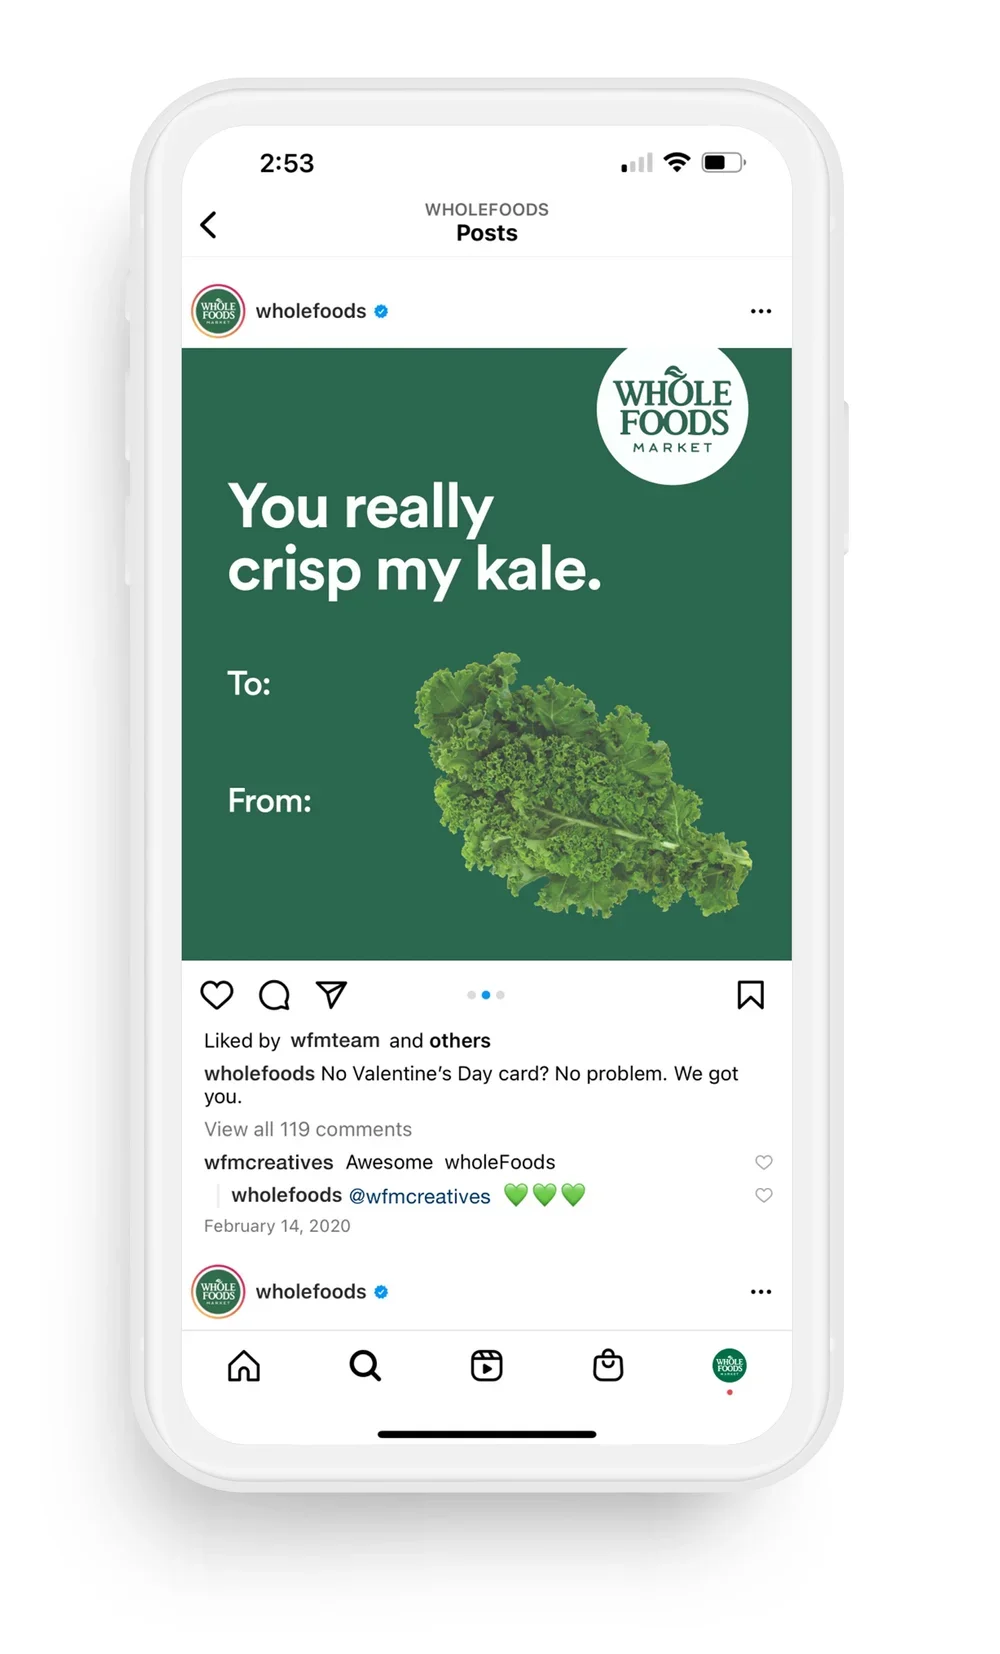The height and width of the screenshot is (1654, 1000).
Task: Select the third carousel dot indicator
Action: click(500, 995)
